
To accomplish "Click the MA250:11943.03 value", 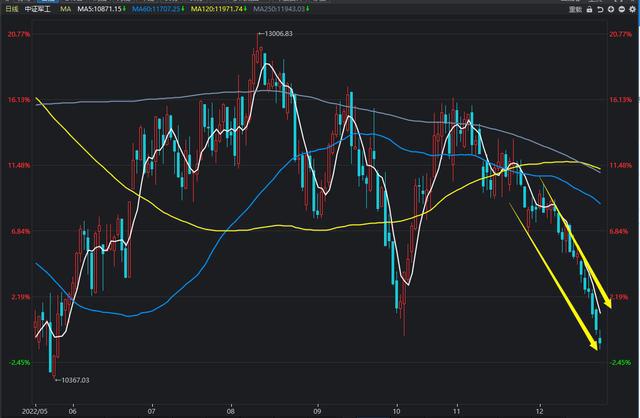I will click(279, 9).
